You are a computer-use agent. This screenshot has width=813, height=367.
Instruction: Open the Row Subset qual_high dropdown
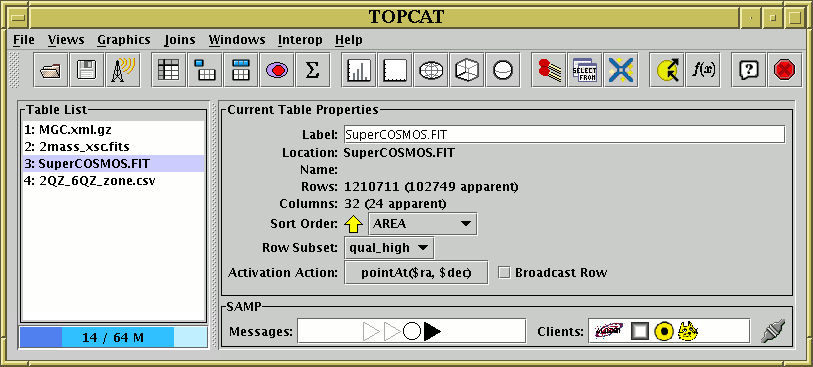[389, 248]
